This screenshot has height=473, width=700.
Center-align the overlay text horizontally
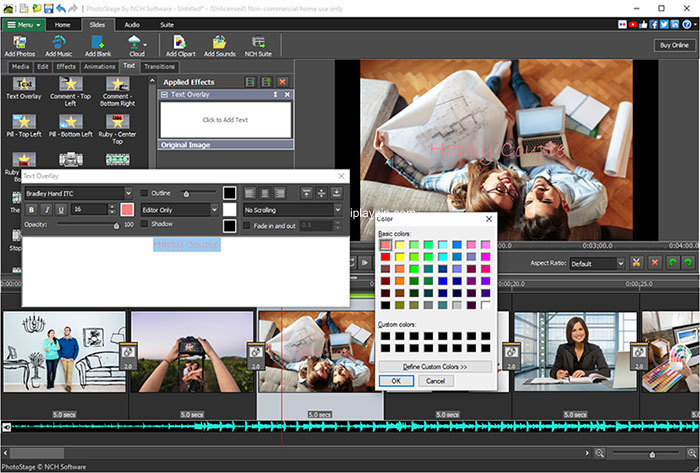pyautogui.click(x=265, y=193)
